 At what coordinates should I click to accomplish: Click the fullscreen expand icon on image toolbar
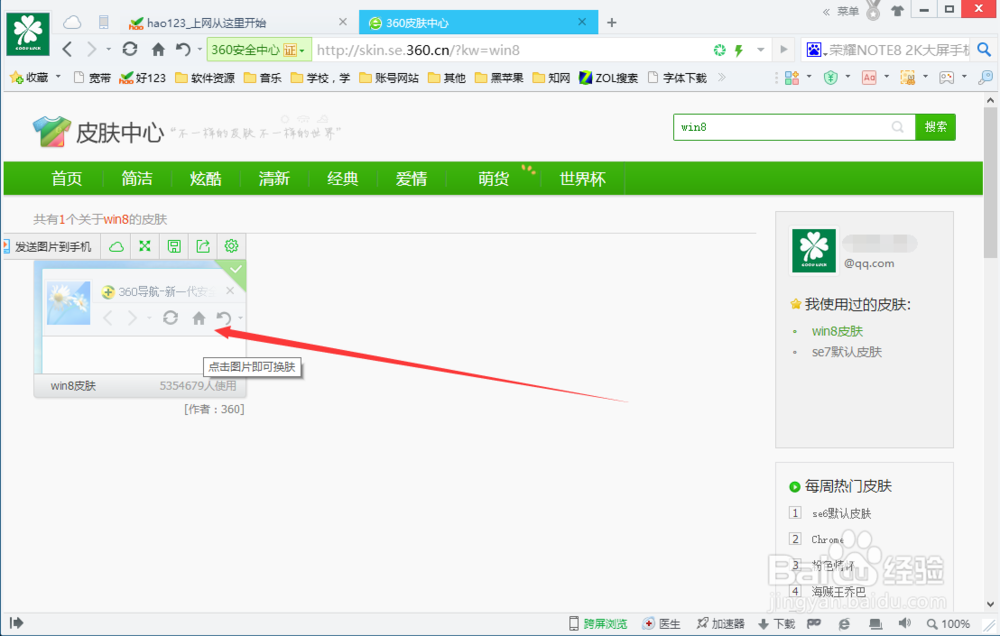coord(145,246)
